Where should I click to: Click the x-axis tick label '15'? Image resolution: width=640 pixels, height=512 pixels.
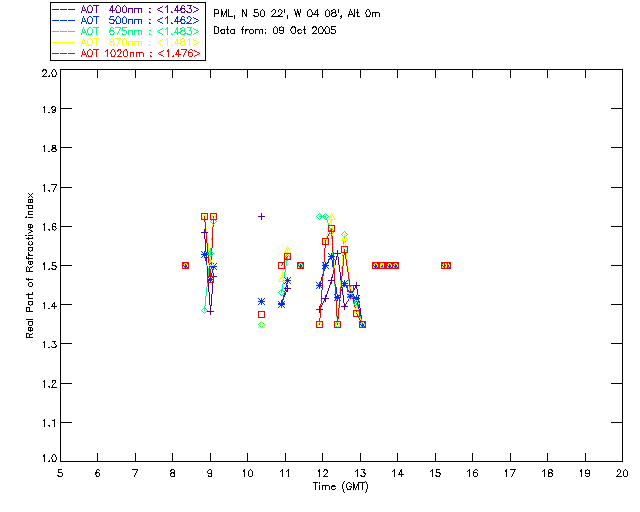coord(435,473)
